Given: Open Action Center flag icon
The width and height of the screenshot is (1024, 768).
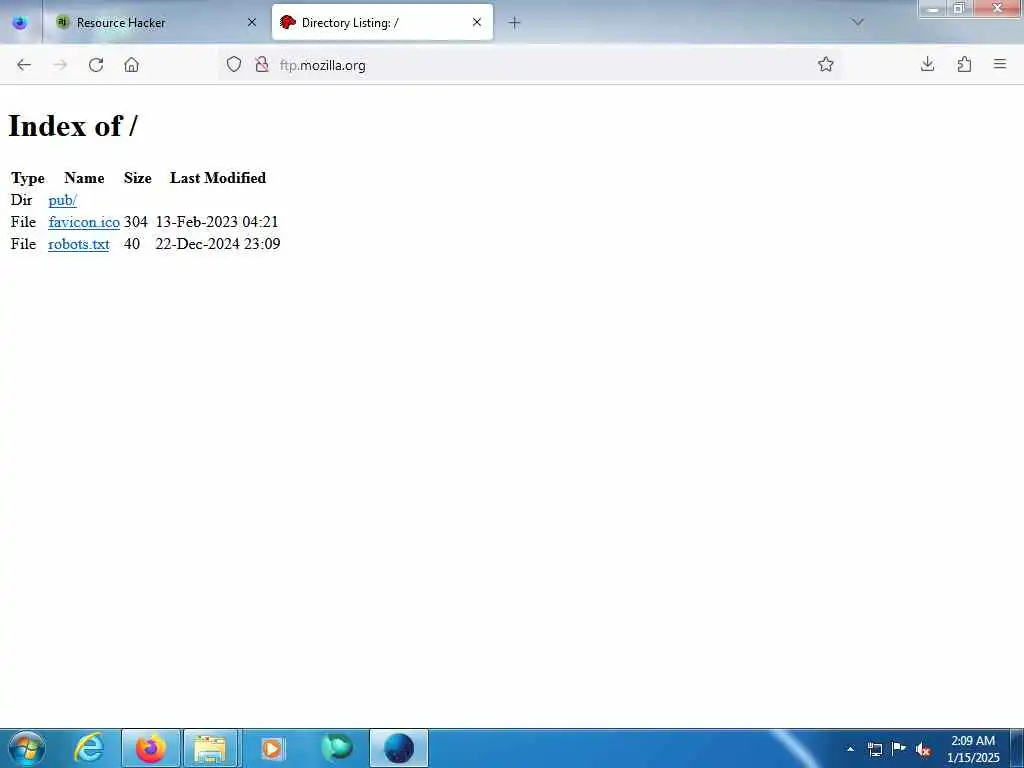Looking at the screenshot, I should (899, 748).
